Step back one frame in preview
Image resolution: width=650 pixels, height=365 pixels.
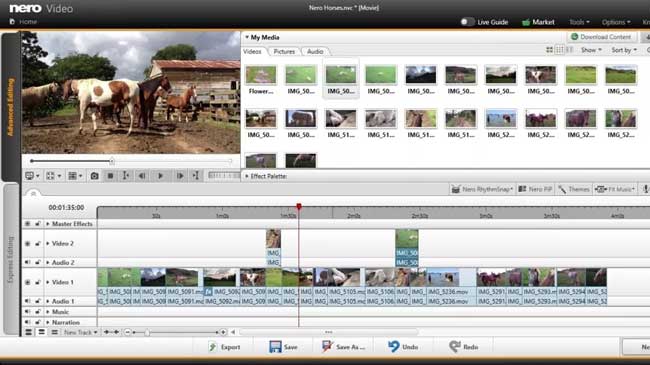(142, 176)
